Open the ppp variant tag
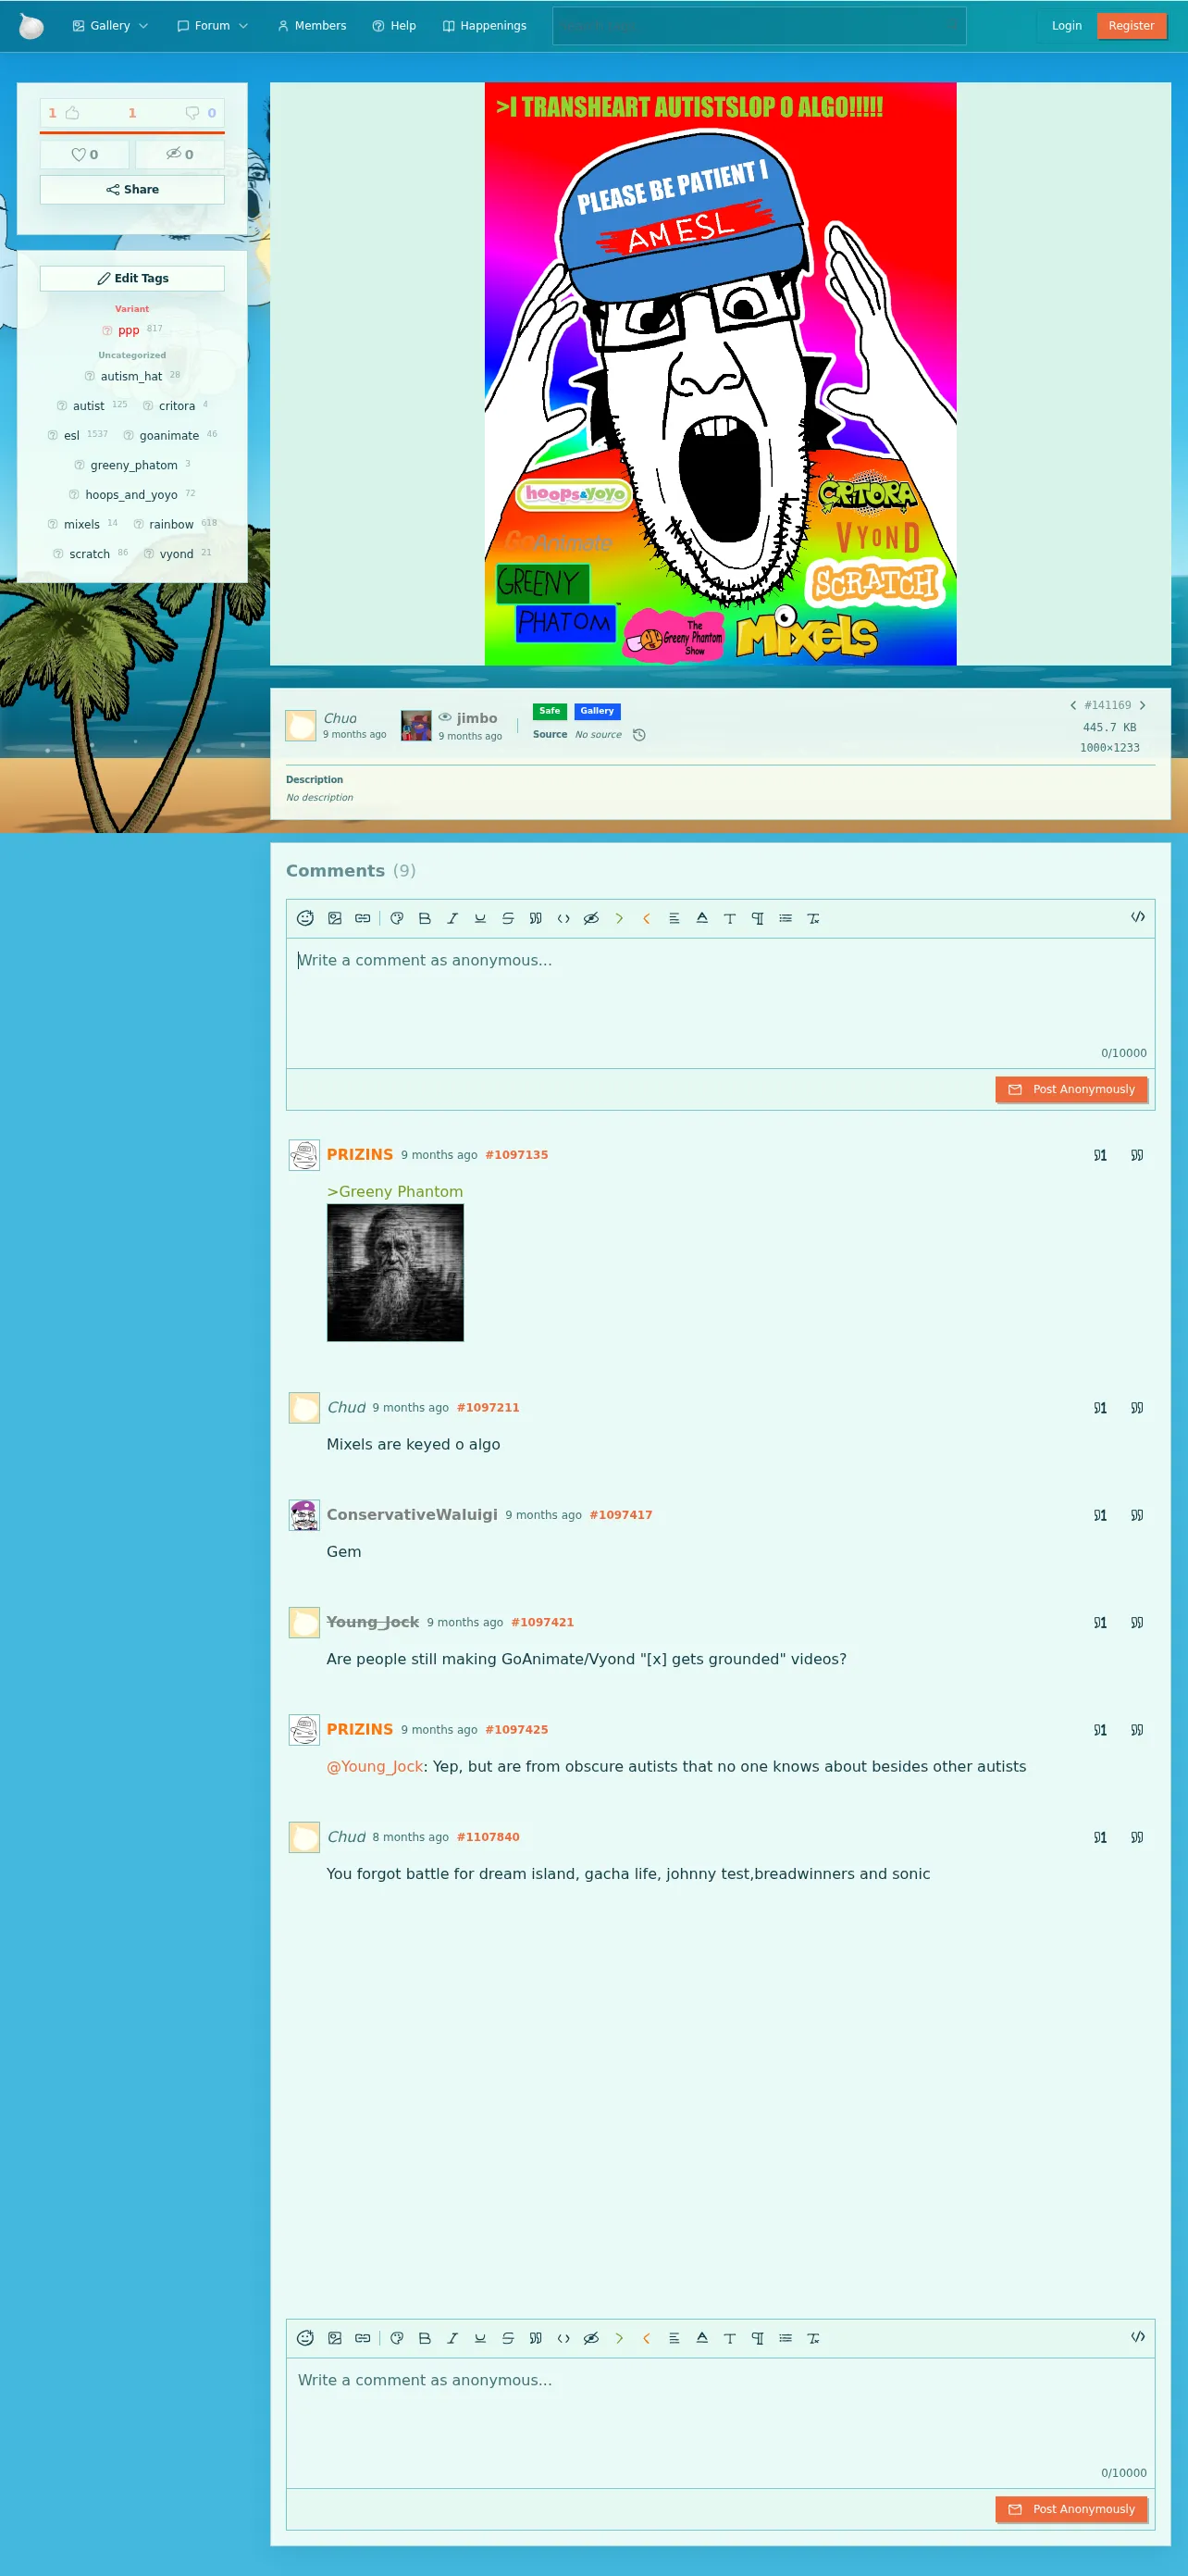 pos(129,331)
